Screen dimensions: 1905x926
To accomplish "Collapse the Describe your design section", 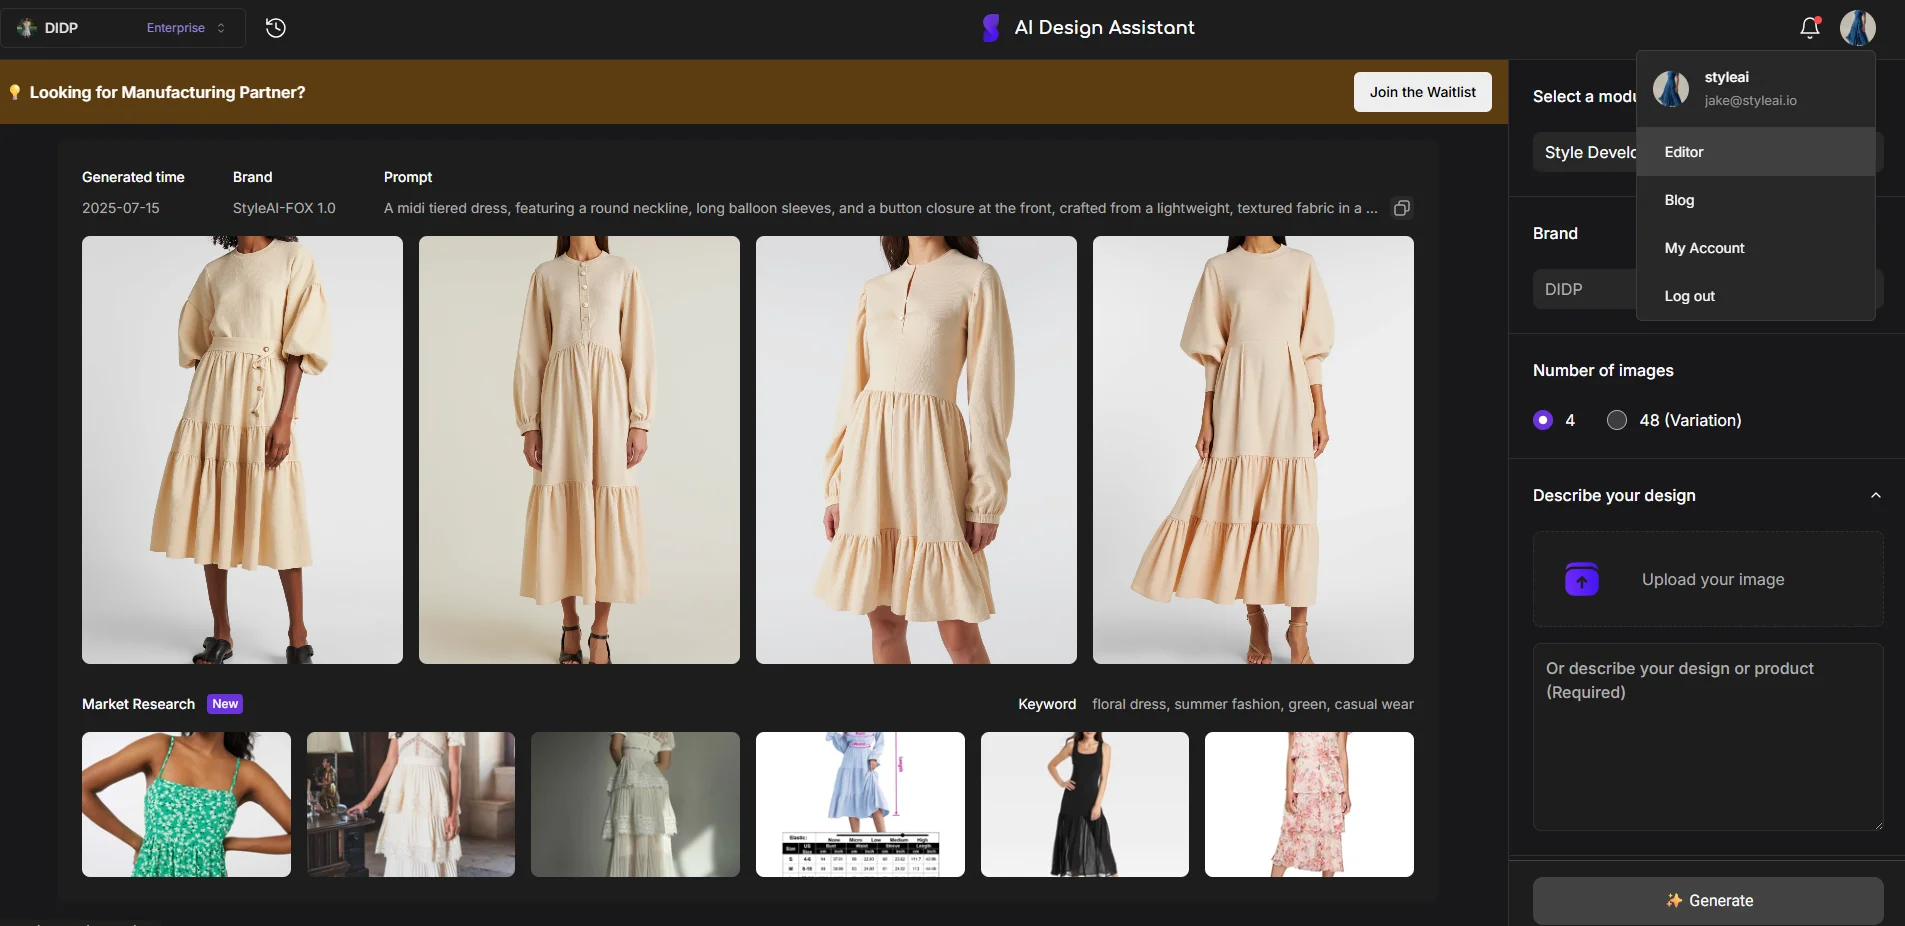I will click(x=1875, y=496).
